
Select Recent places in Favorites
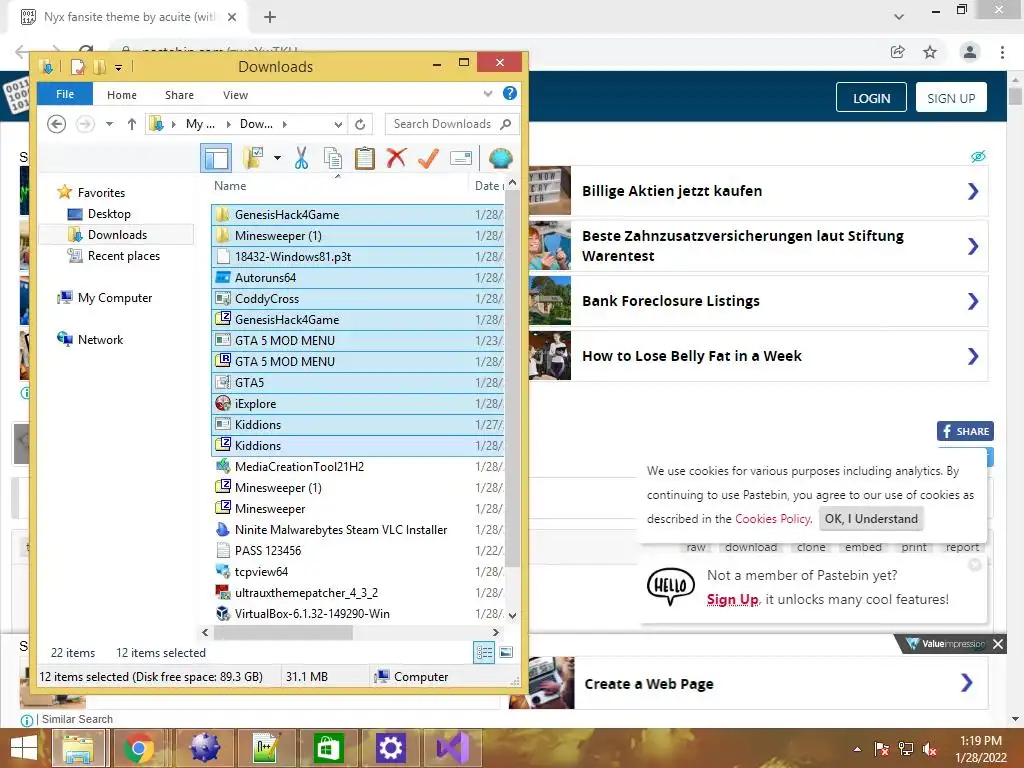coord(123,256)
